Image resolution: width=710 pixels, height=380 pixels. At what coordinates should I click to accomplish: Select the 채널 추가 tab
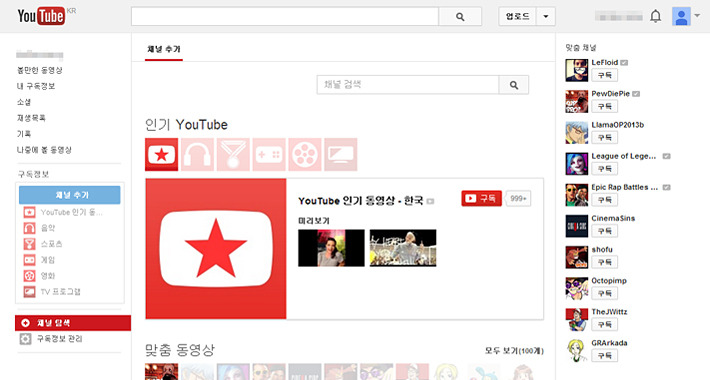[x=164, y=49]
